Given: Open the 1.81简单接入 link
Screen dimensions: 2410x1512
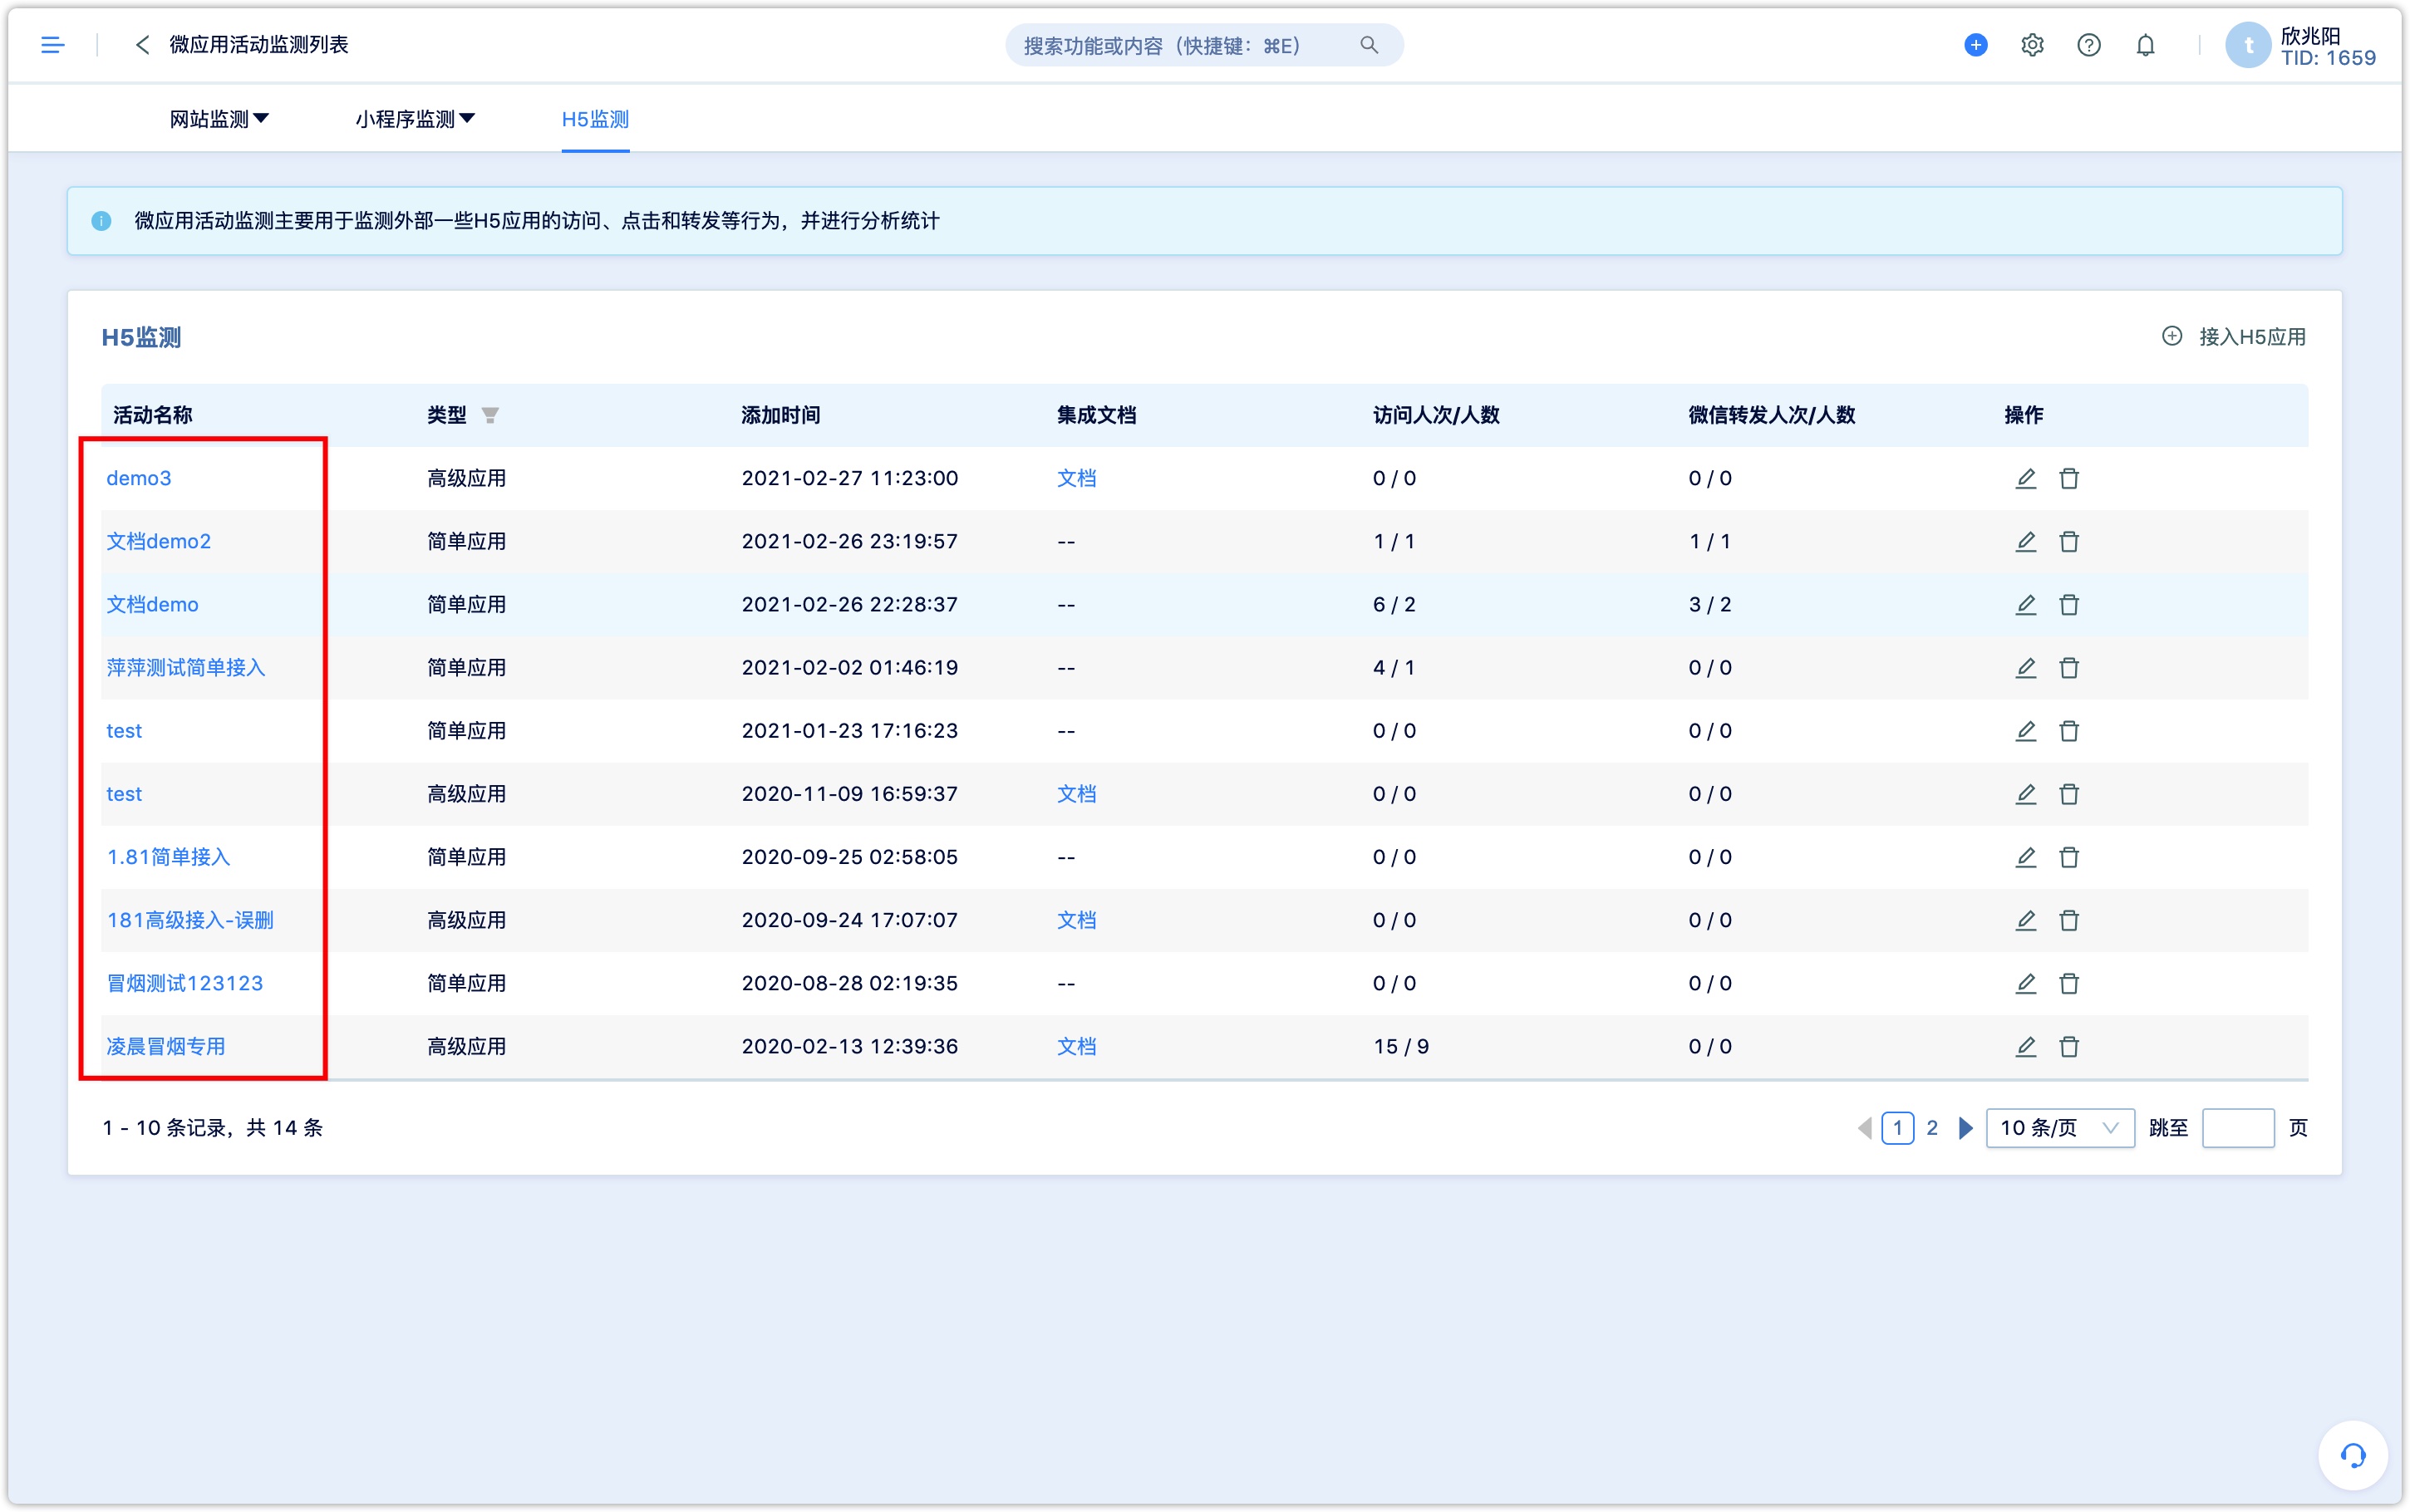Looking at the screenshot, I should [x=168, y=857].
